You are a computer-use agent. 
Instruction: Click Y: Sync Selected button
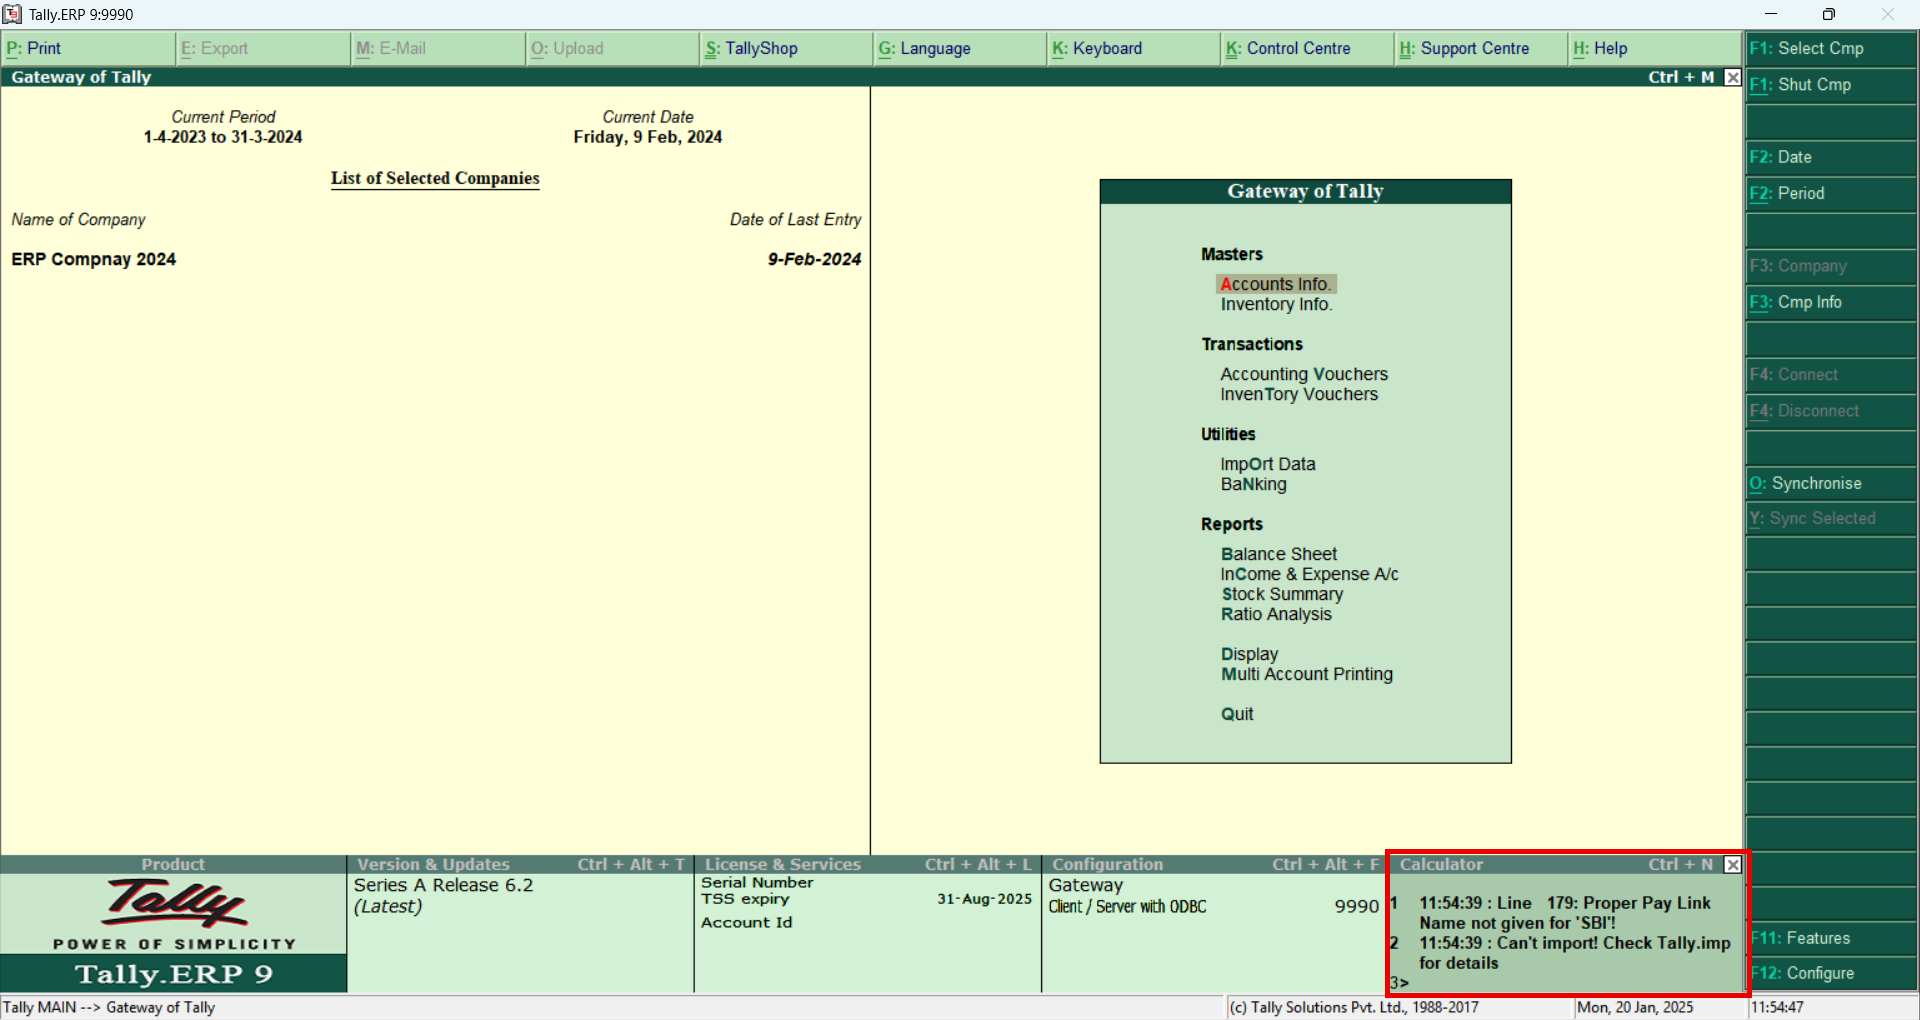coord(1831,518)
